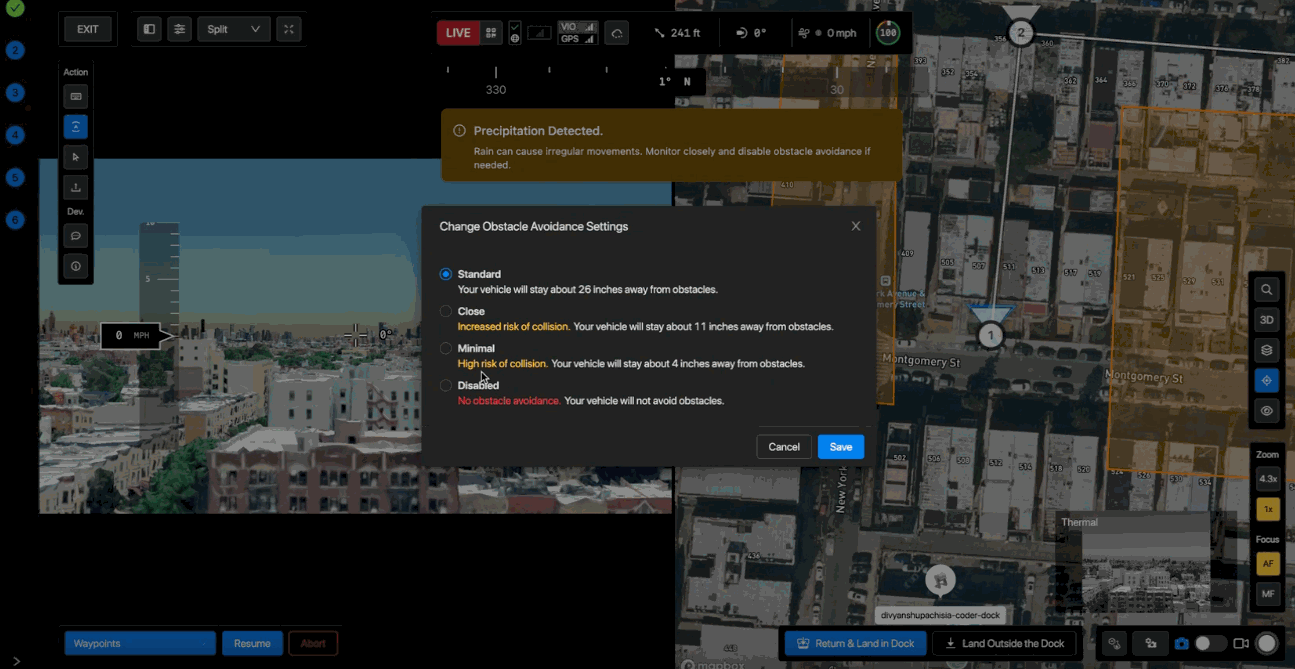Enable AF autofocus mode

(1268, 564)
